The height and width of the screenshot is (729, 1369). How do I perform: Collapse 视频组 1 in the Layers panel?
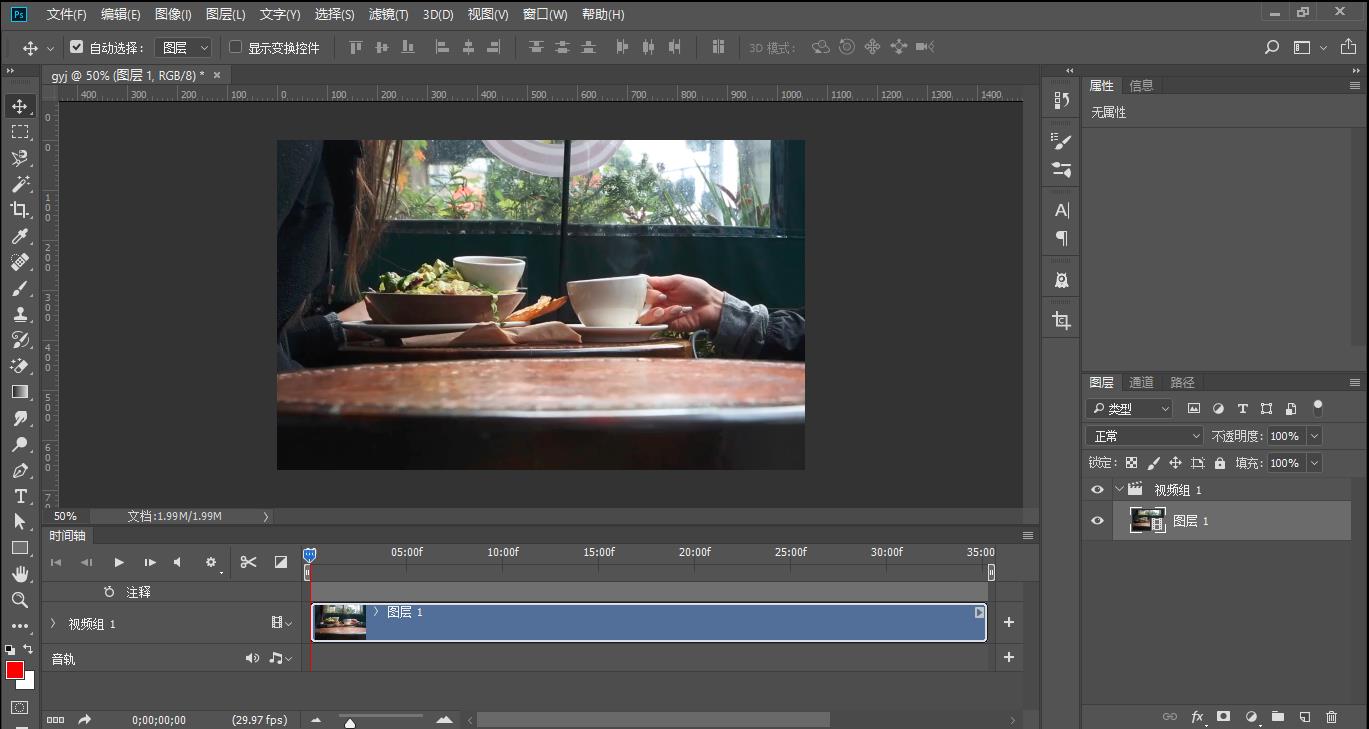(1119, 490)
